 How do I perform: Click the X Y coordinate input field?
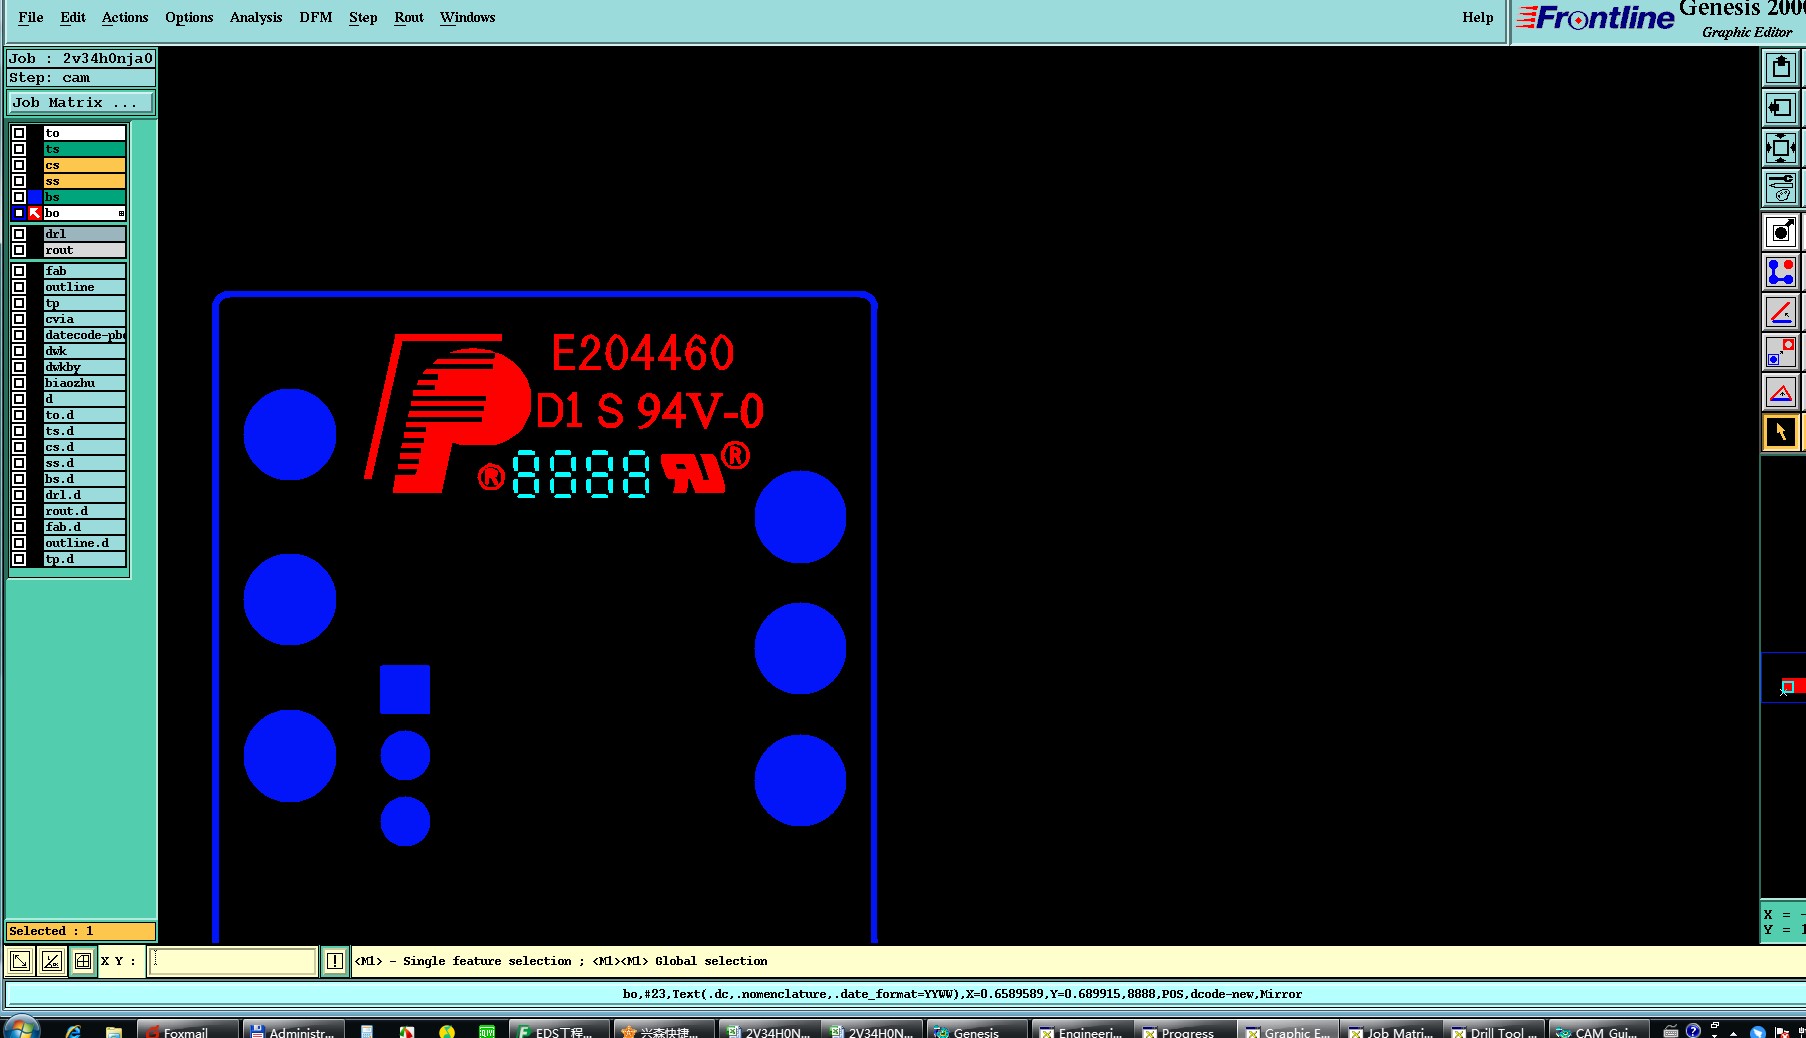(233, 962)
